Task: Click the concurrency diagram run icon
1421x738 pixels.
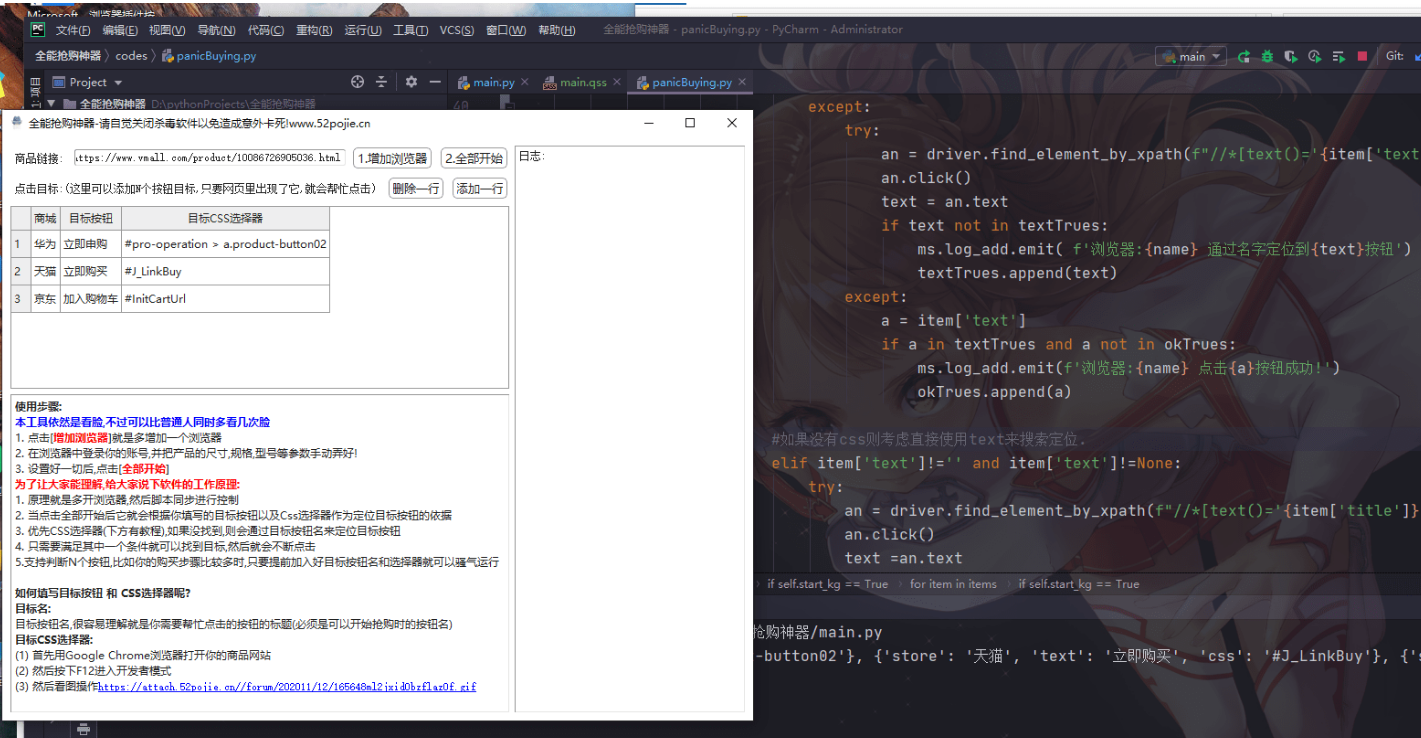Action: click(1339, 57)
